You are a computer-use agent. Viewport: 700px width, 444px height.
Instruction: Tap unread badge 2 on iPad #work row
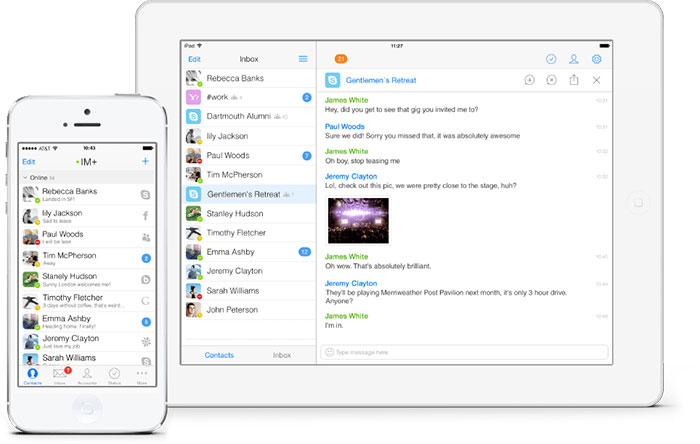point(307,97)
